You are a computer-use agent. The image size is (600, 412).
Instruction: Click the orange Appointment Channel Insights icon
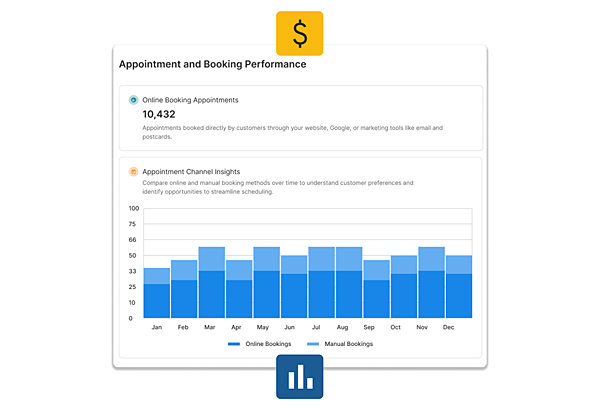pos(134,171)
